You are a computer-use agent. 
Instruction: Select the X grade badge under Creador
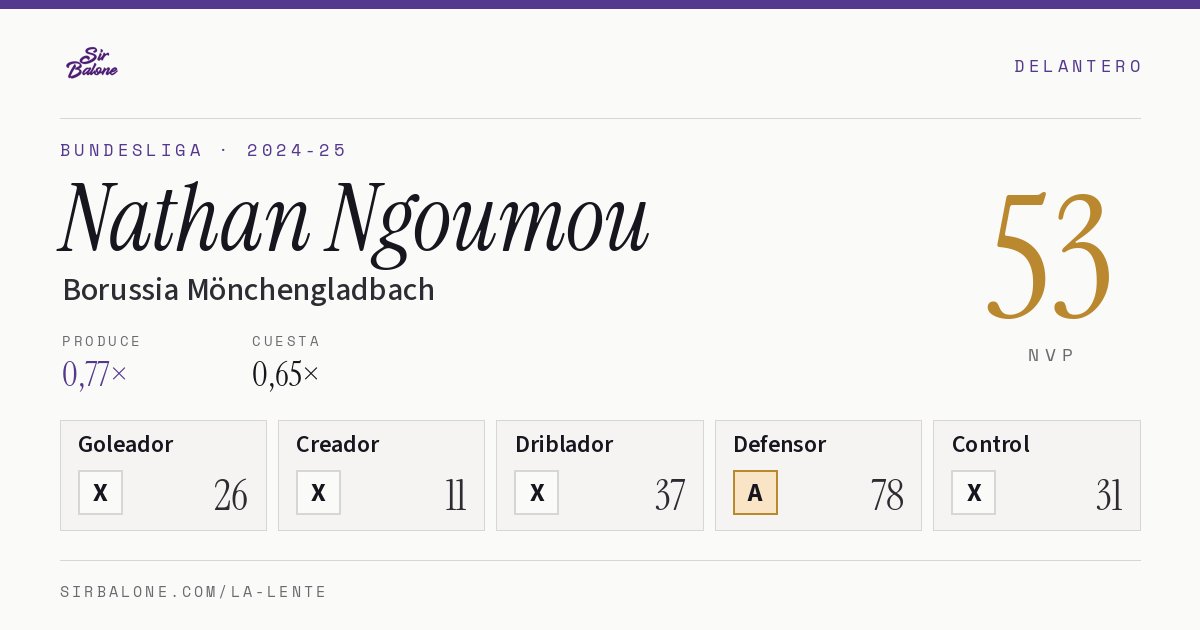(x=318, y=492)
